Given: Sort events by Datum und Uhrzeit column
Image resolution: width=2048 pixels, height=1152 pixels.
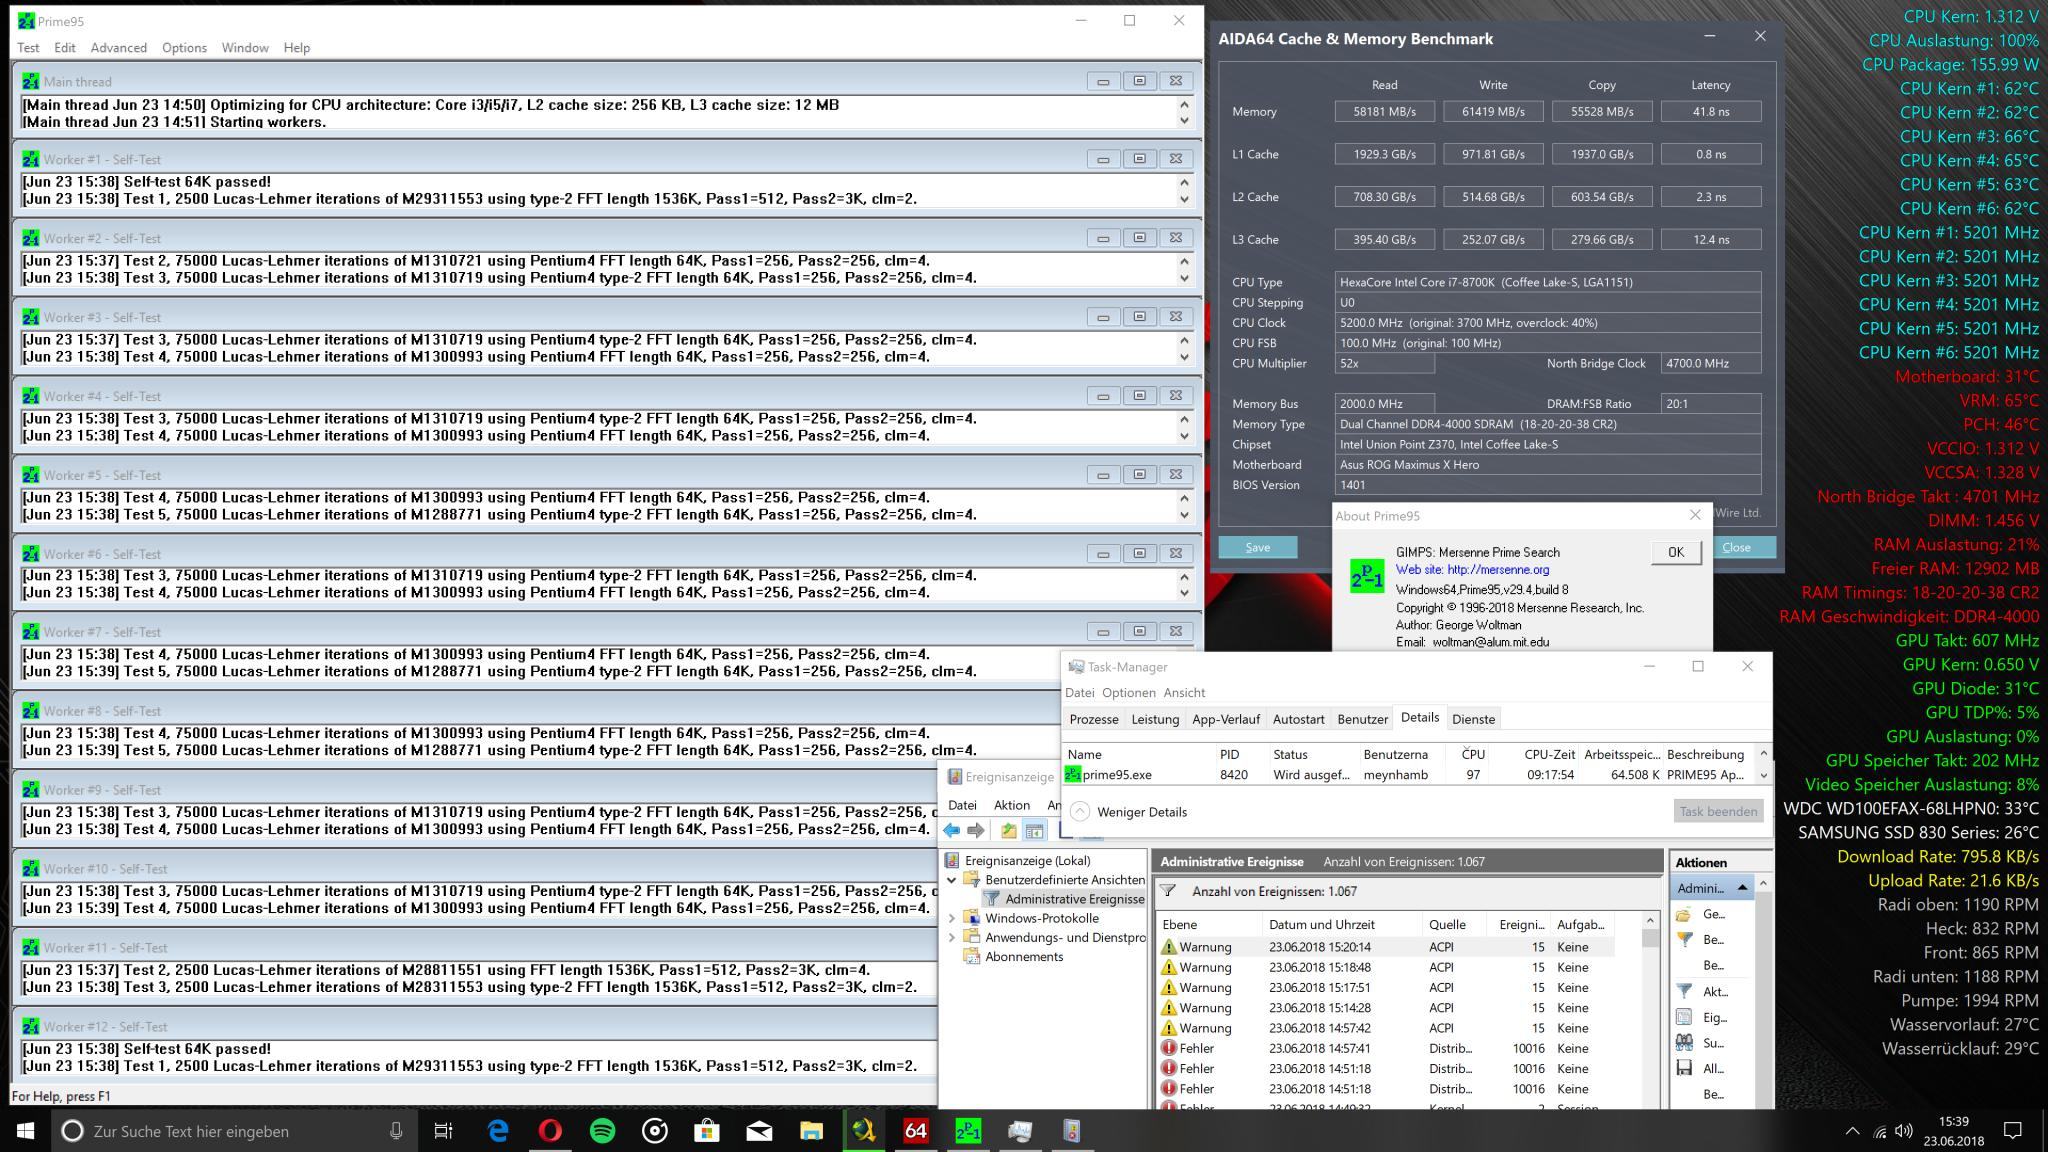Looking at the screenshot, I should 1321,924.
